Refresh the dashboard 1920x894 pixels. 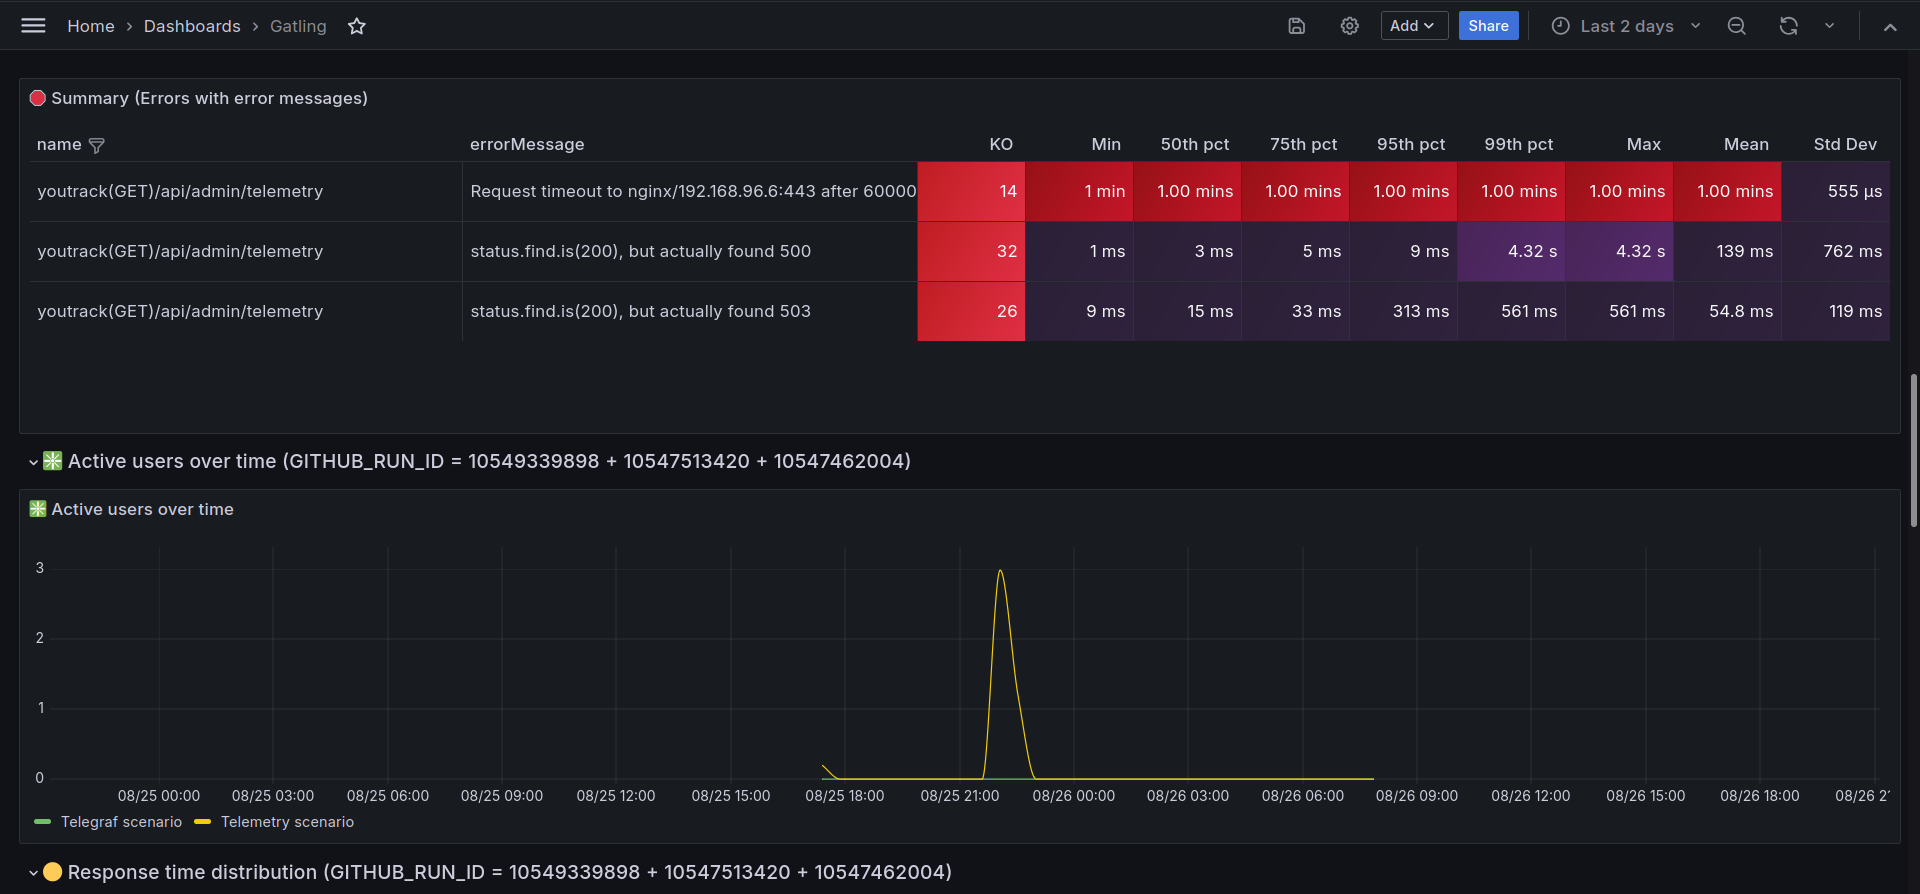(x=1789, y=26)
